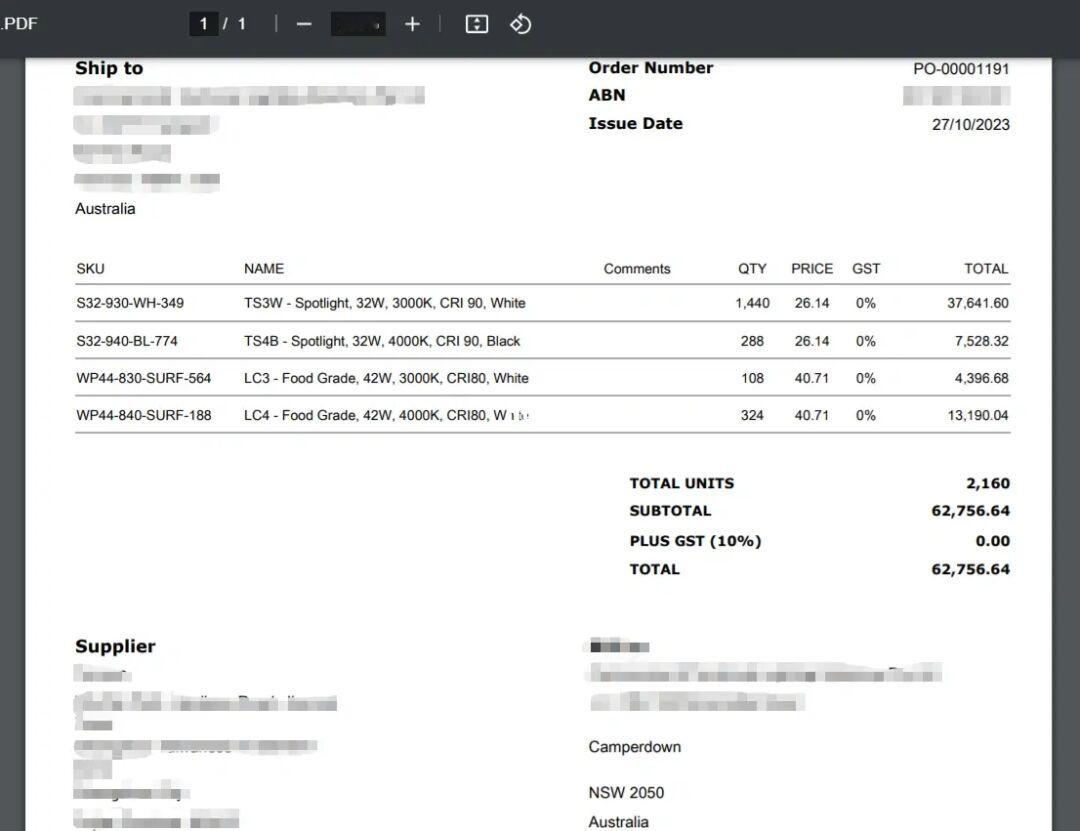Click the zoom out minus icon

(304, 24)
